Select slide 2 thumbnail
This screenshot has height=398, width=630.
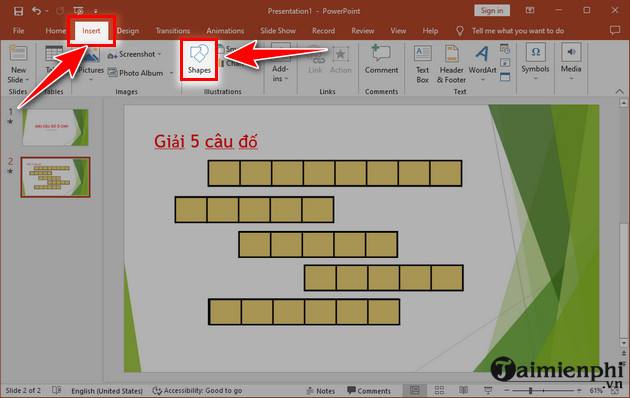[55, 177]
